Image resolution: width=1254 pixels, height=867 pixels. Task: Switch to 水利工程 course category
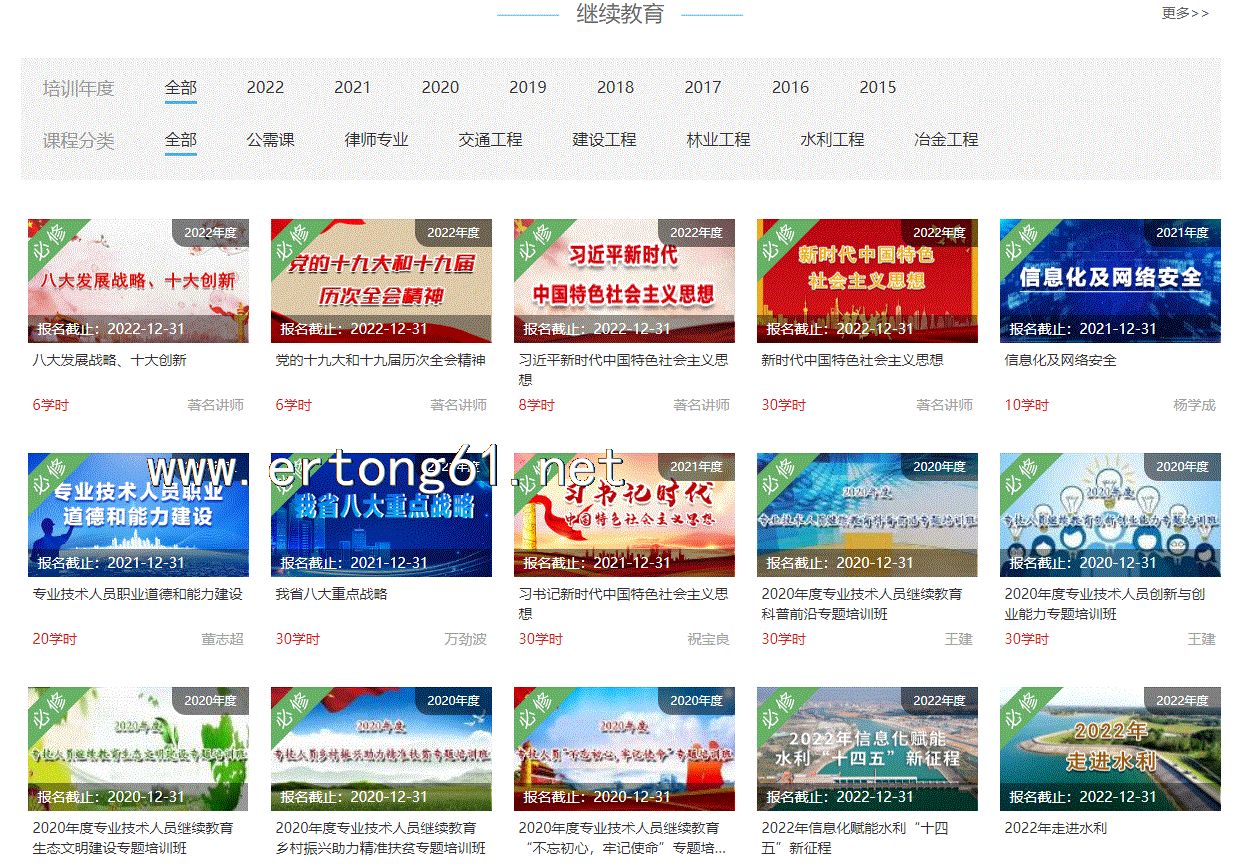point(832,140)
